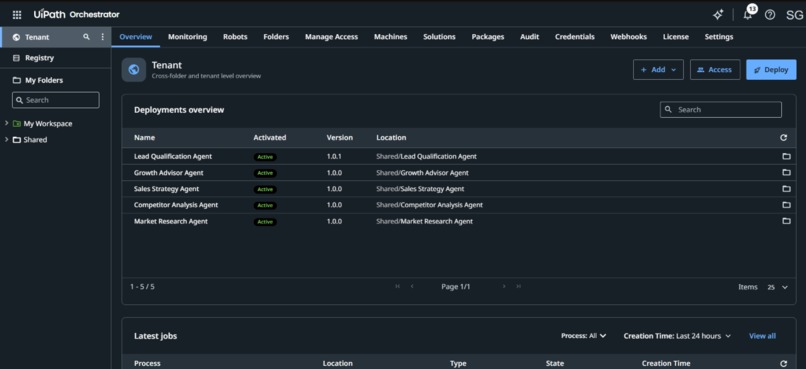Open the help question-mark icon
806x369 pixels.
coord(770,15)
